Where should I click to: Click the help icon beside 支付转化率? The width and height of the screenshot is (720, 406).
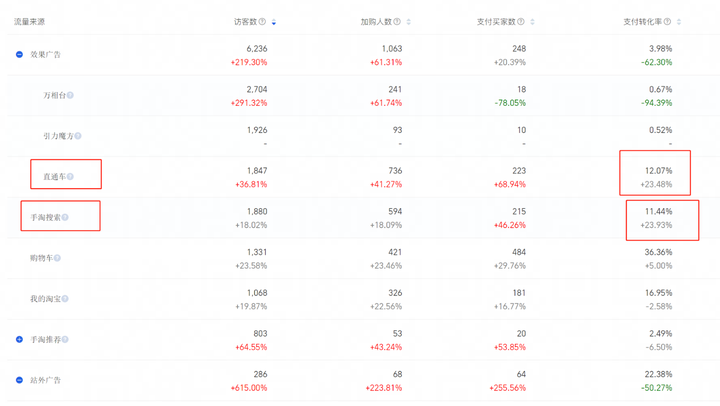(667, 21)
